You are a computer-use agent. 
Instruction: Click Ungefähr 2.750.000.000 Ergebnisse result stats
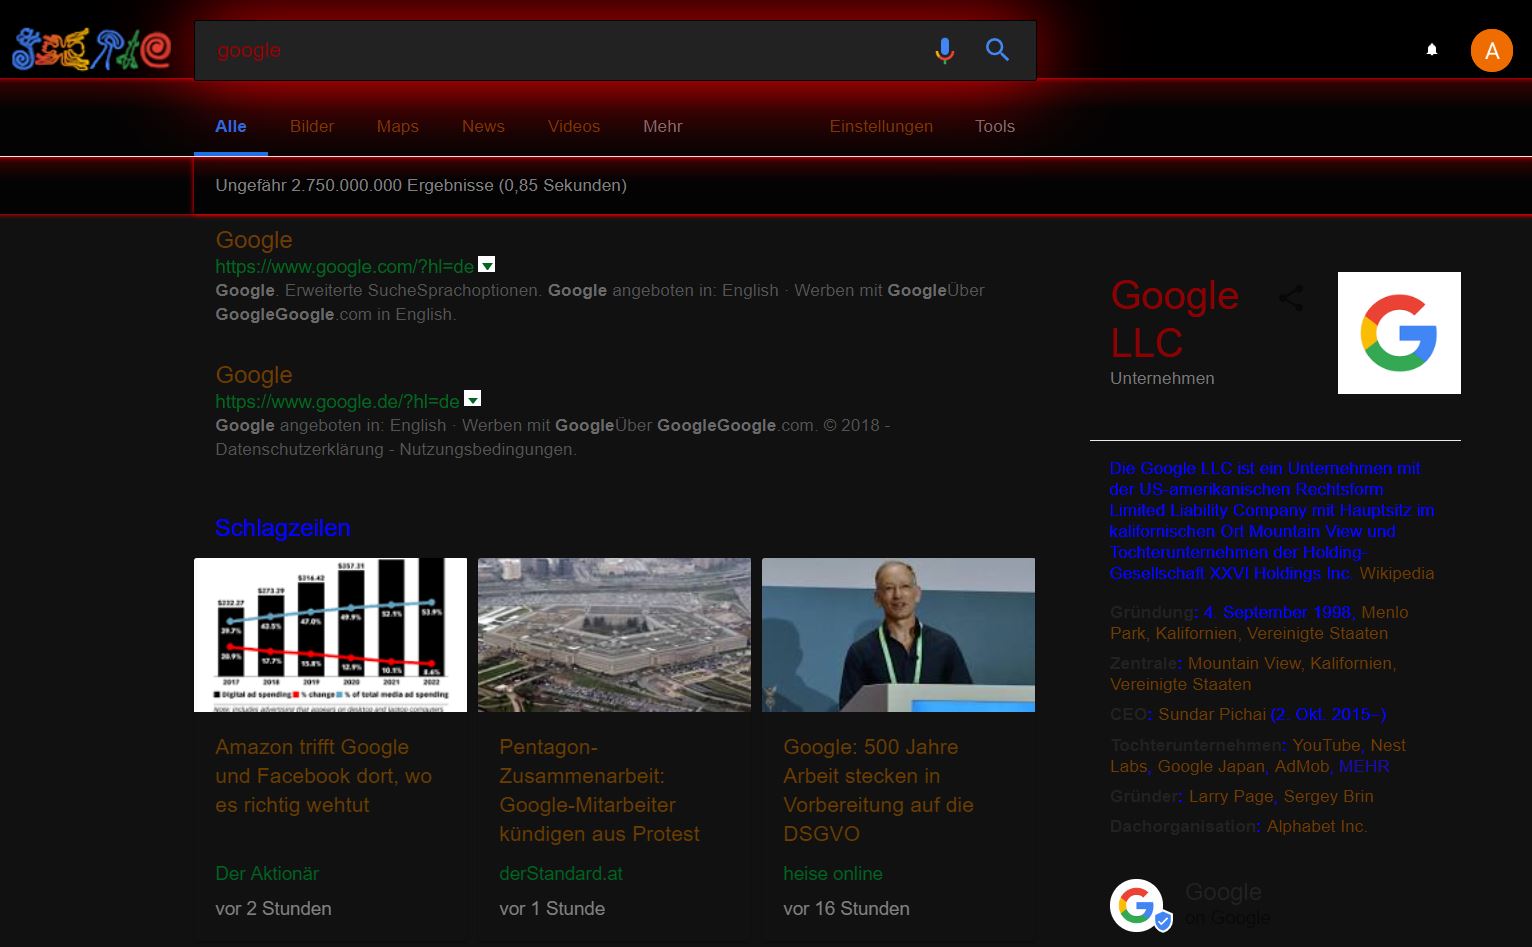pyautogui.click(x=421, y=185)
